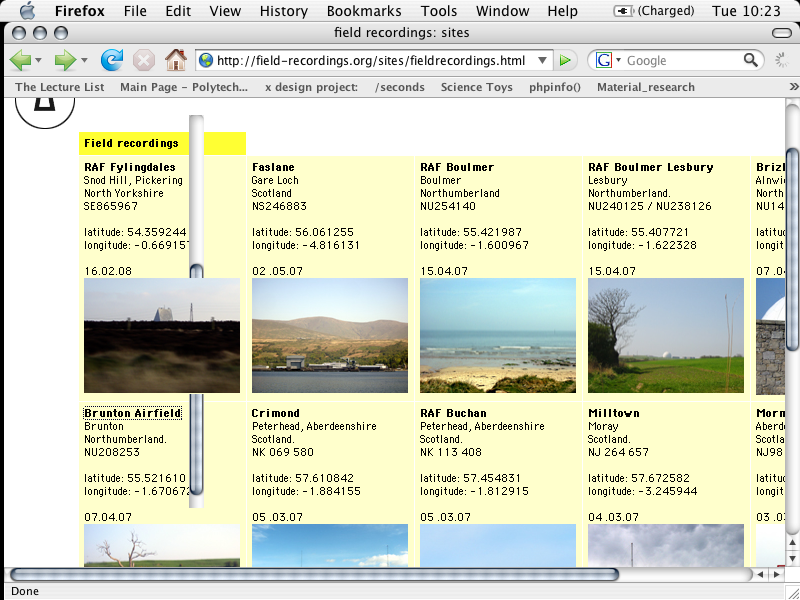The image size is (800, 600).
Task: Click the Faslane grid reference NS246883
Action: [x=279, y=206]
